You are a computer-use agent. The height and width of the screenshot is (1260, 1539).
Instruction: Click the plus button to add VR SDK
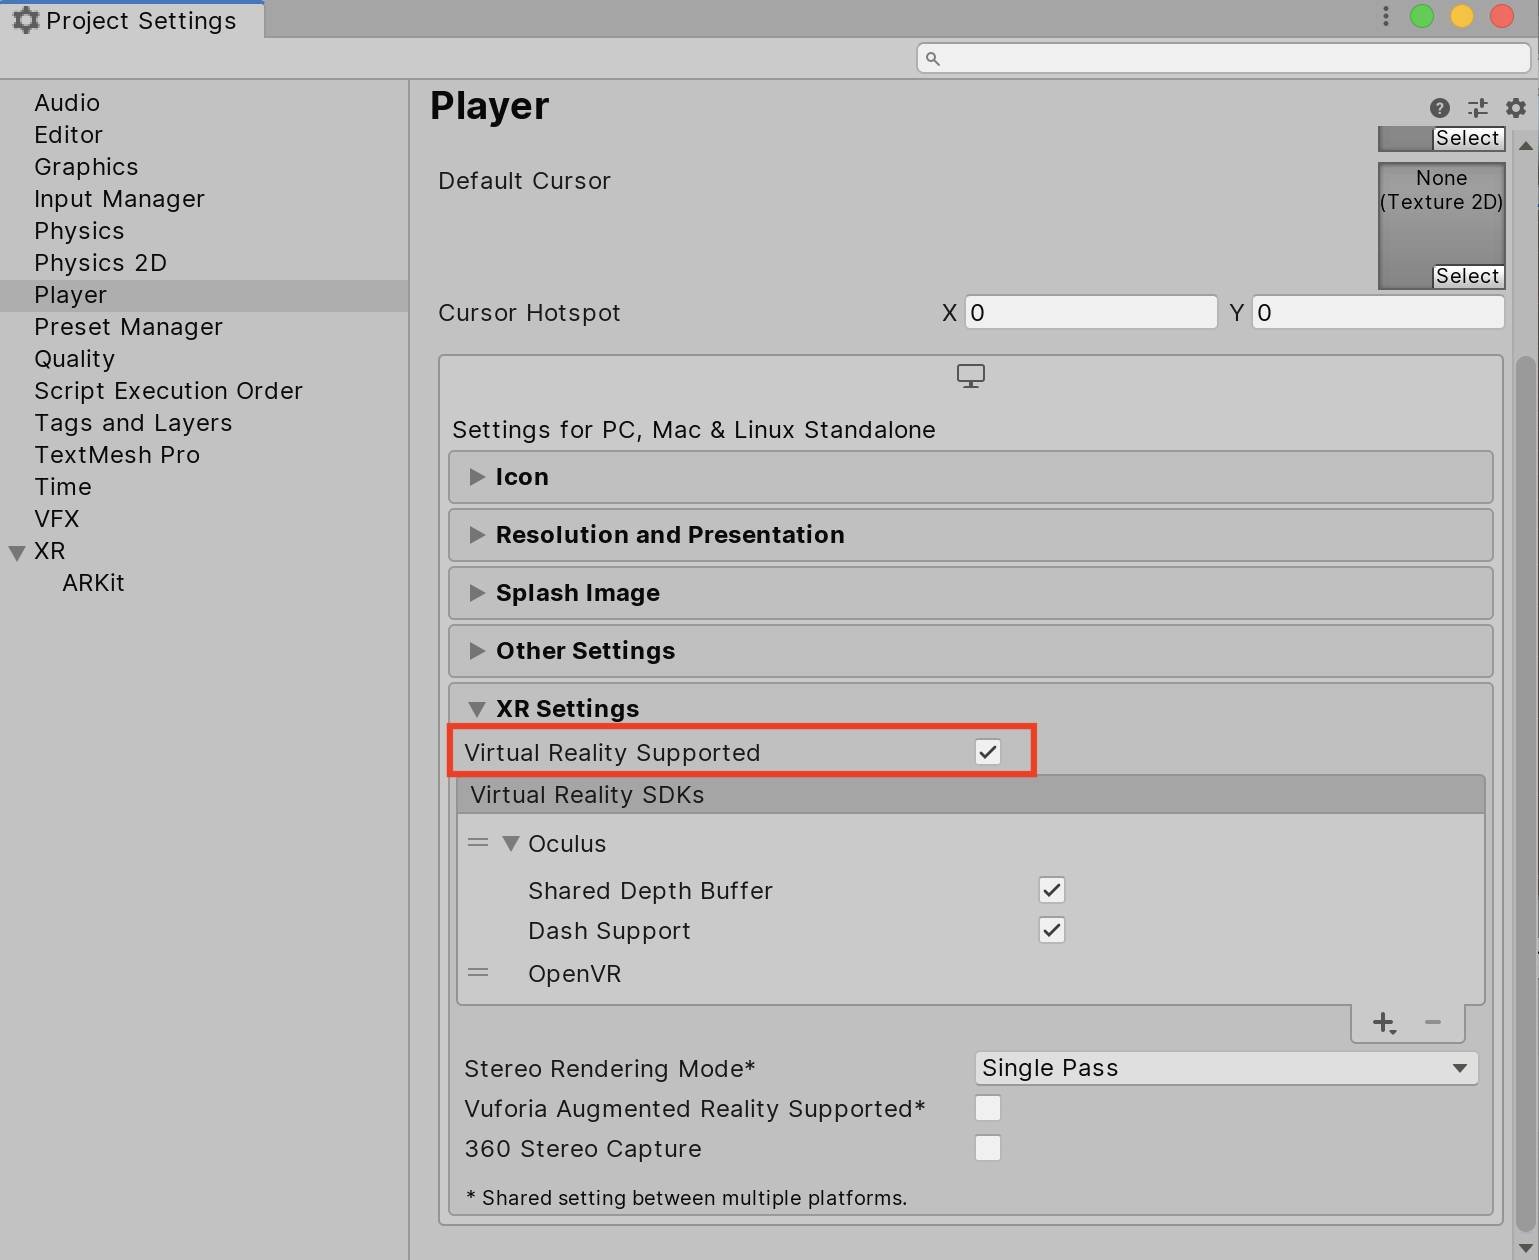click(x=1384, y=1023)
